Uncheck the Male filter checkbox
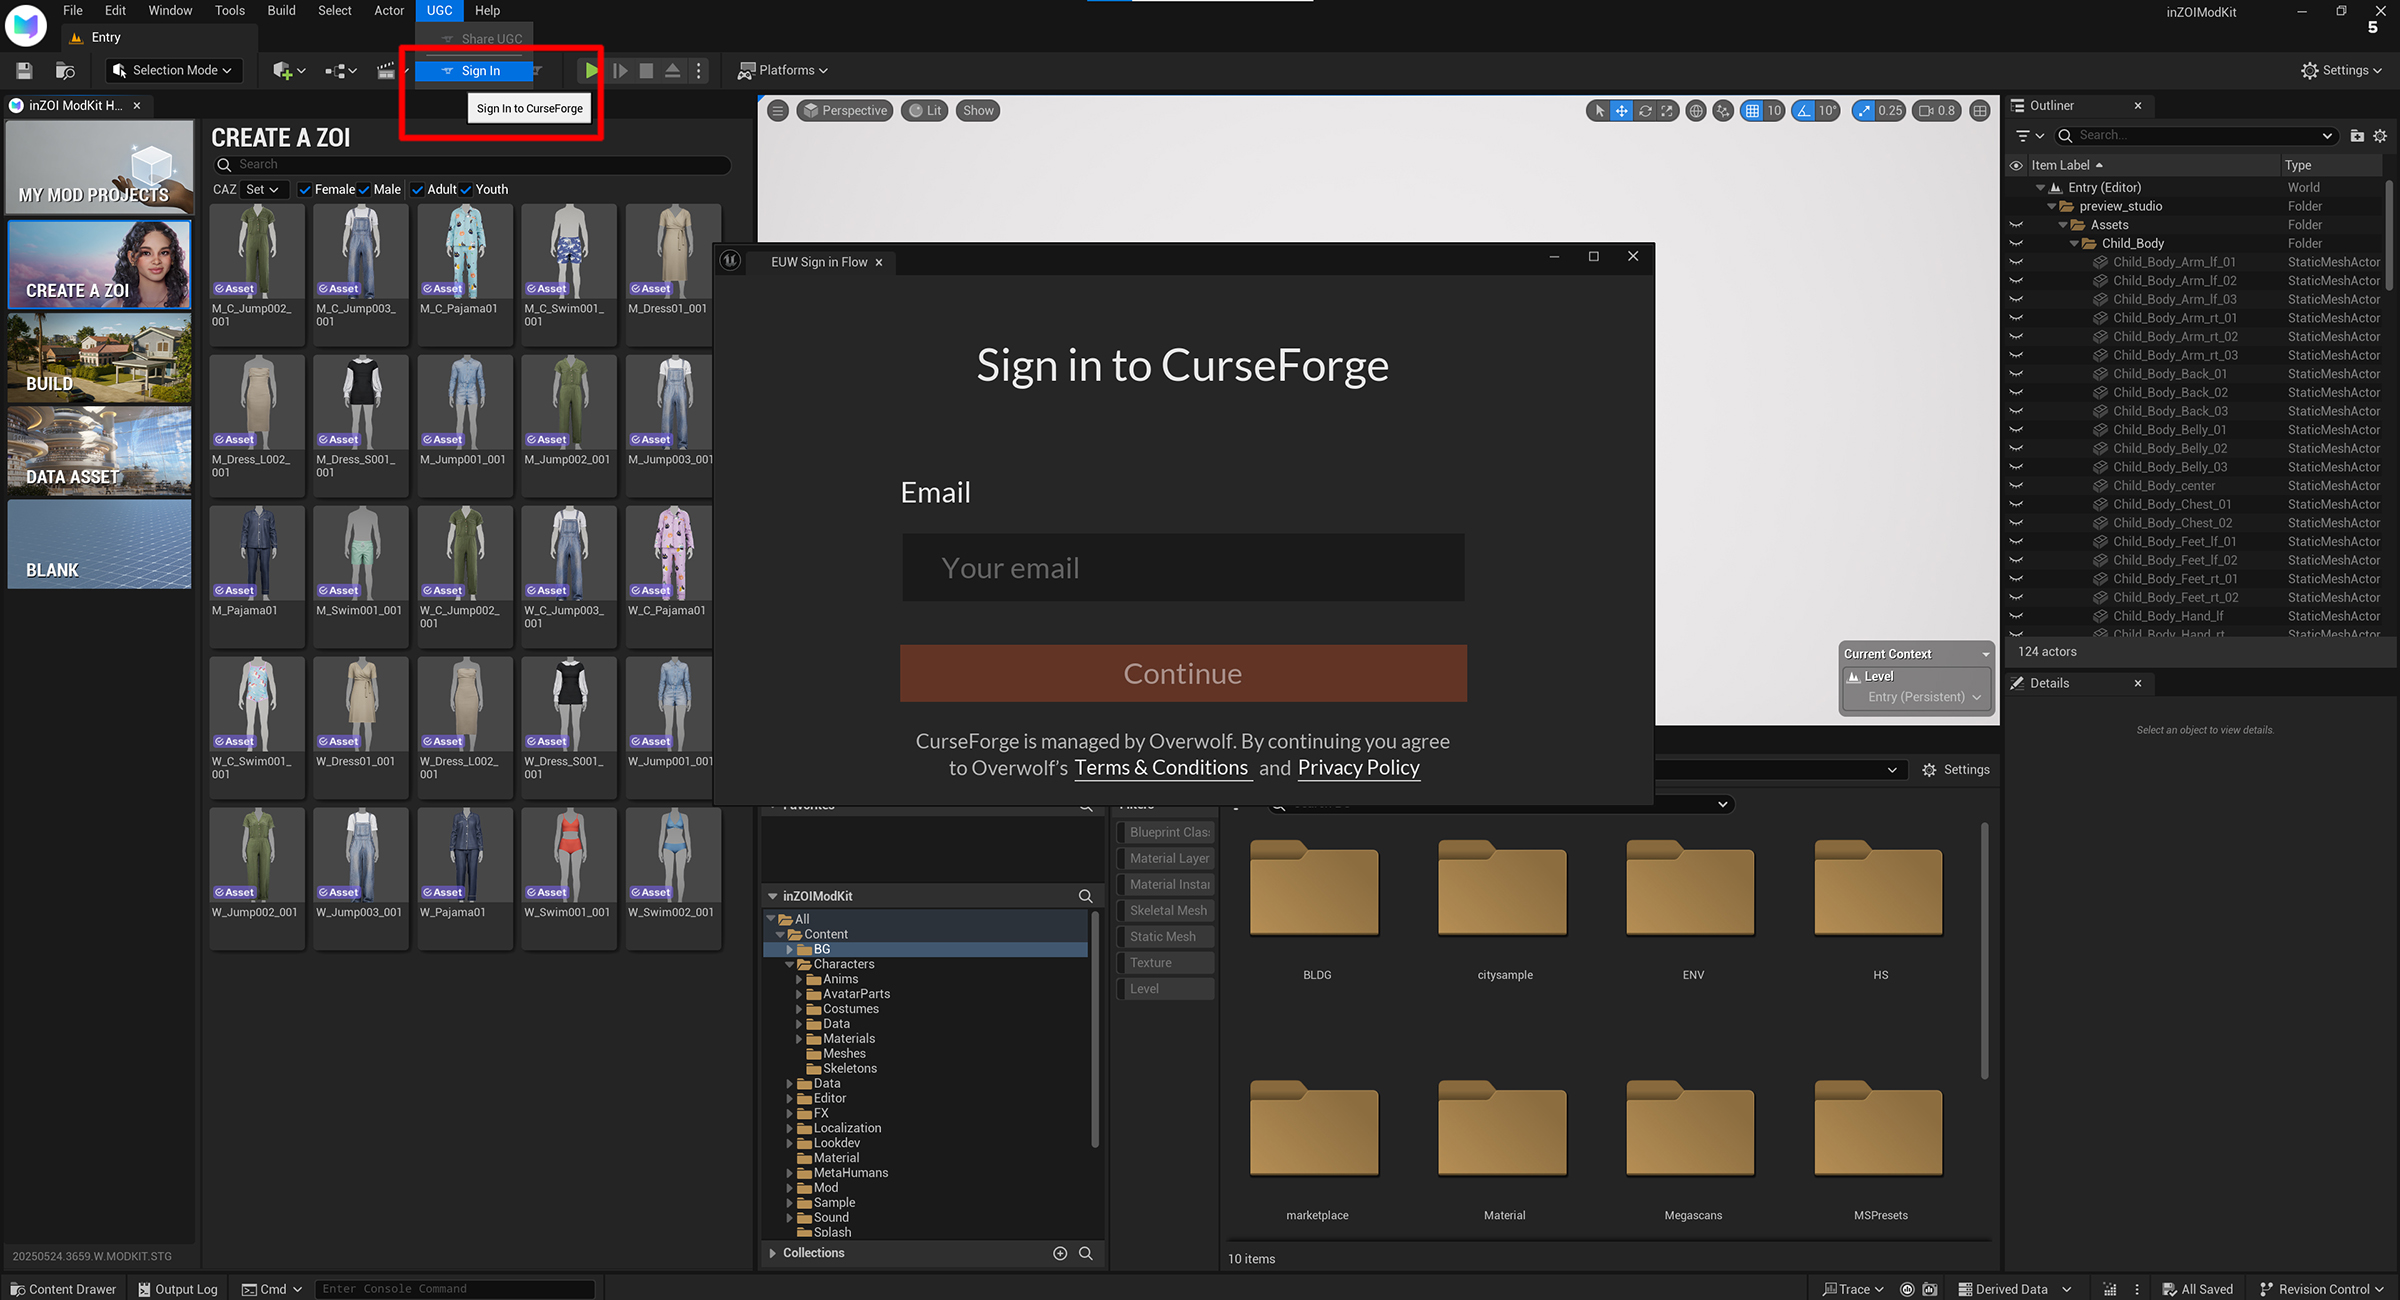The height and width of the screenshot is (1300, 2400). (x=364, y=190)
